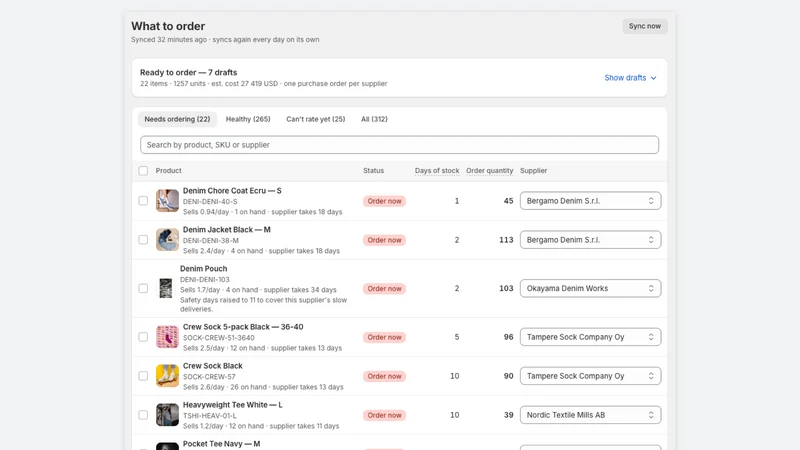Image resolution: width=800 pixels, height=450 pixels.
Task: Click order quantity 45 for Denim Chore Coat
Action: 508,201
